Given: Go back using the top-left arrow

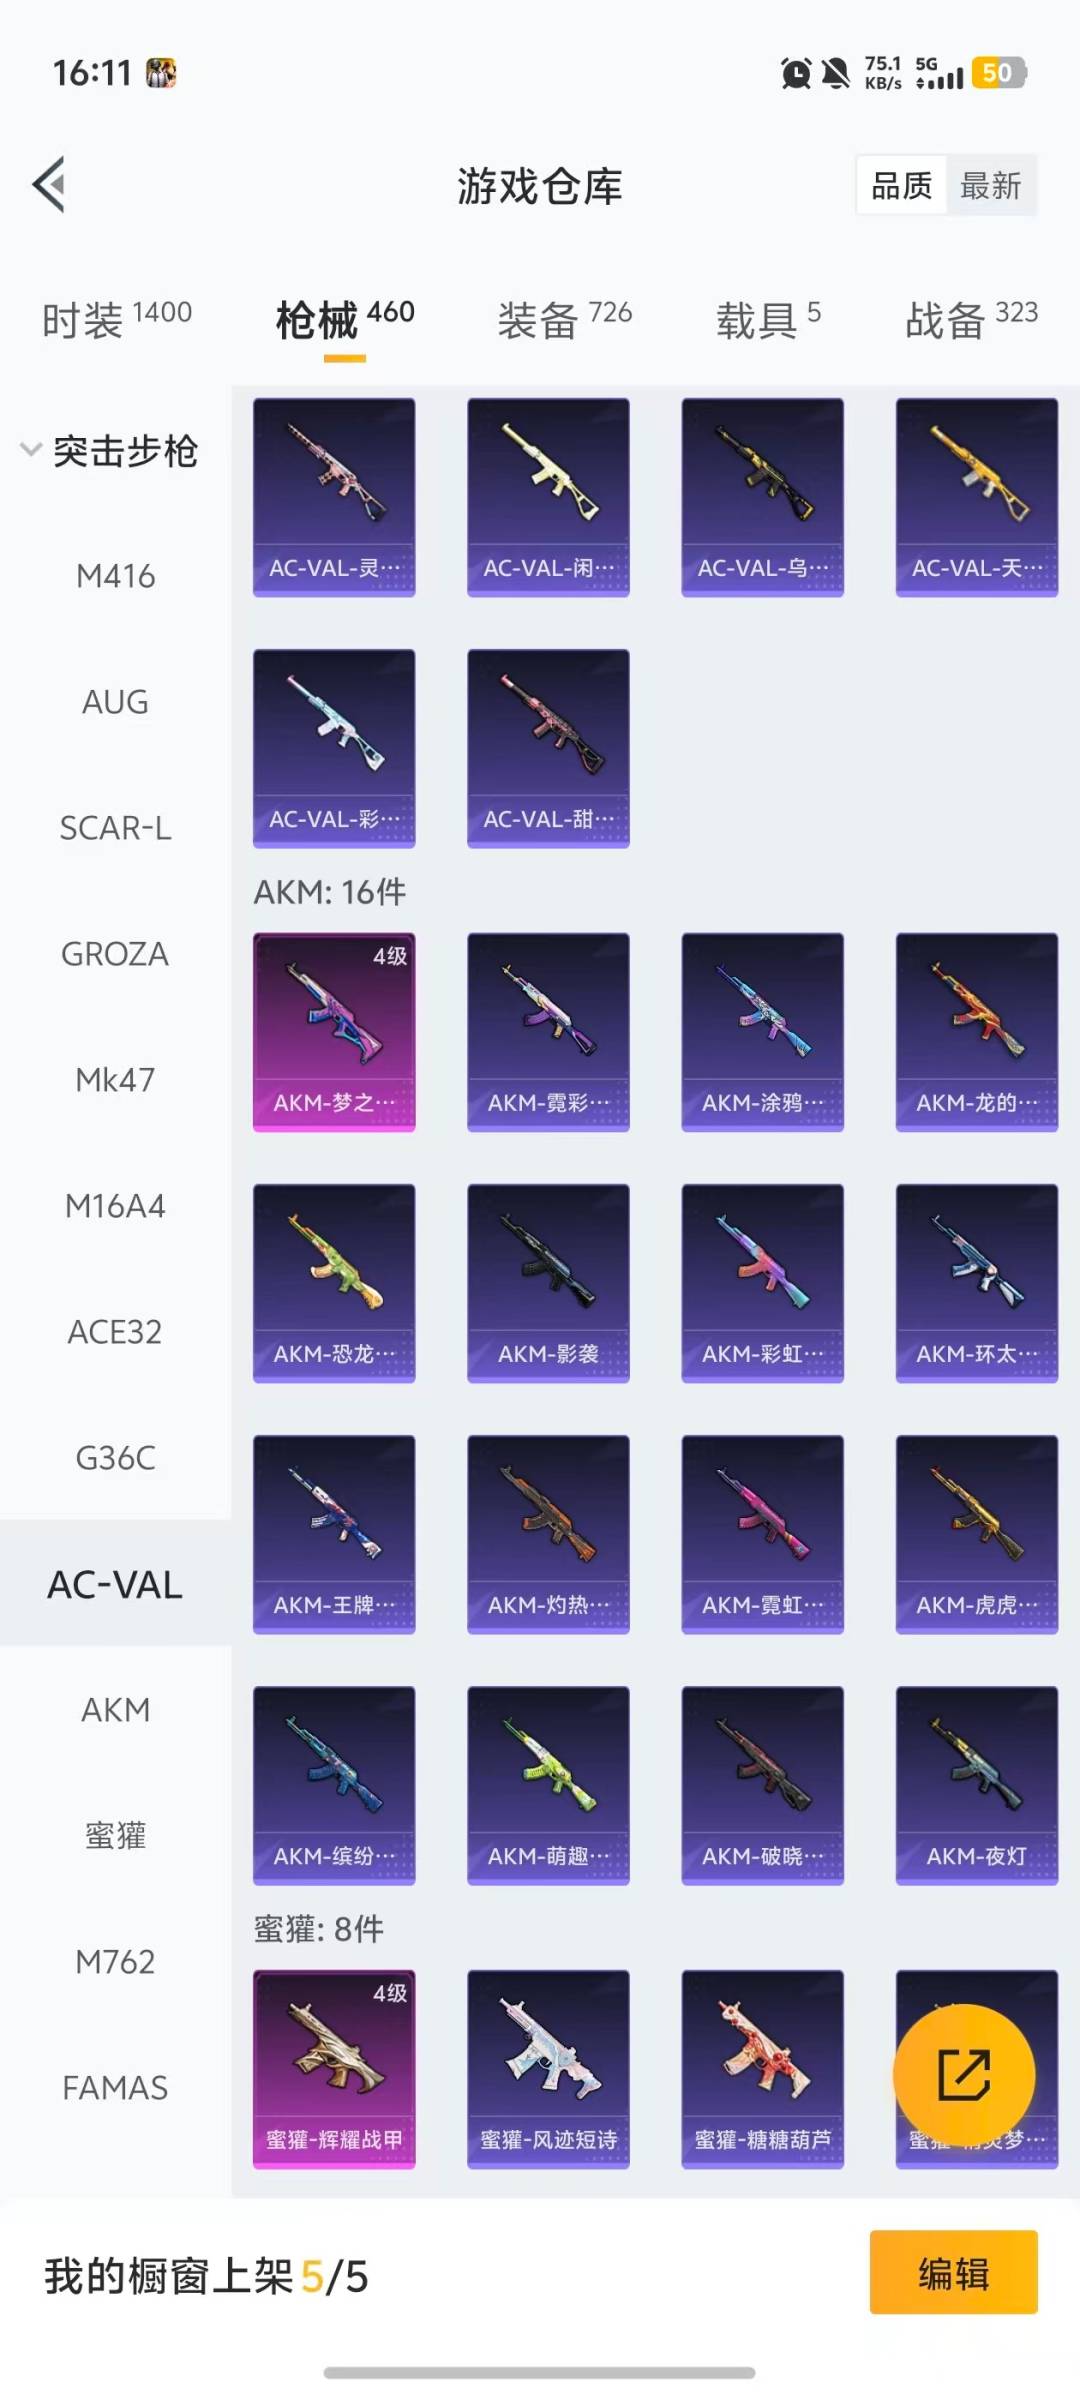Looking at the screenshot, I should (49, 184).
